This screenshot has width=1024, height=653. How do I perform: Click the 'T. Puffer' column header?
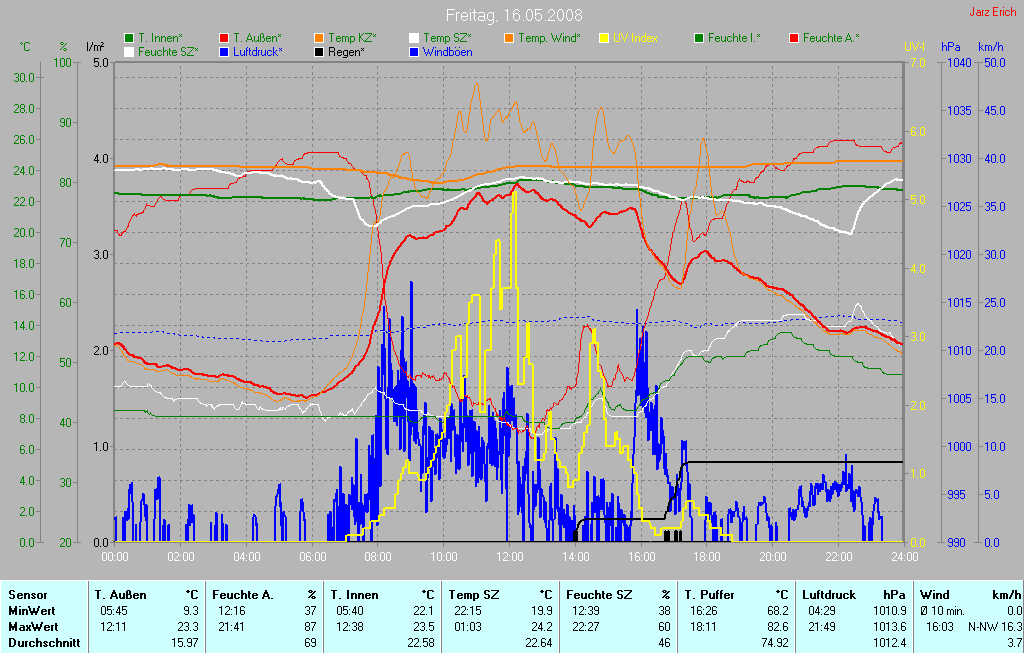click(x=710, y=595)
